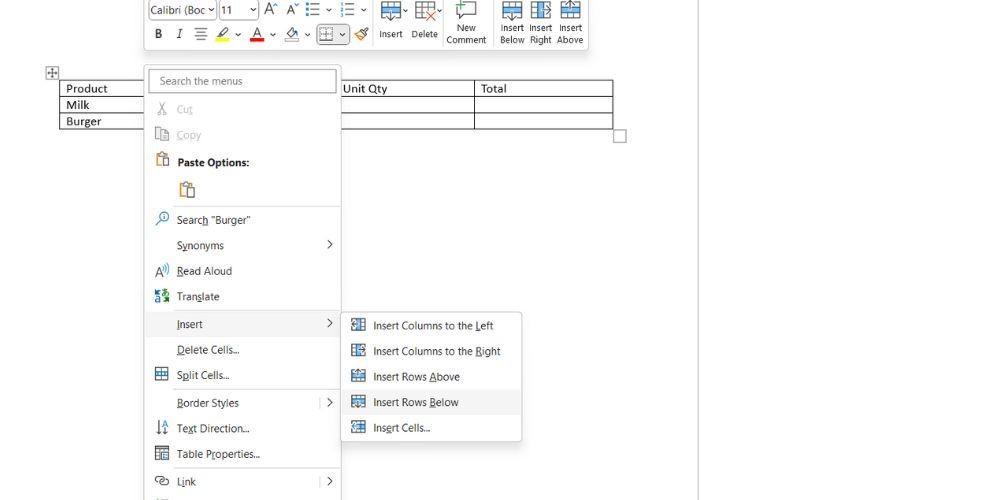
Task: Click the table move handle icon
Action: [x=52, y=73]
